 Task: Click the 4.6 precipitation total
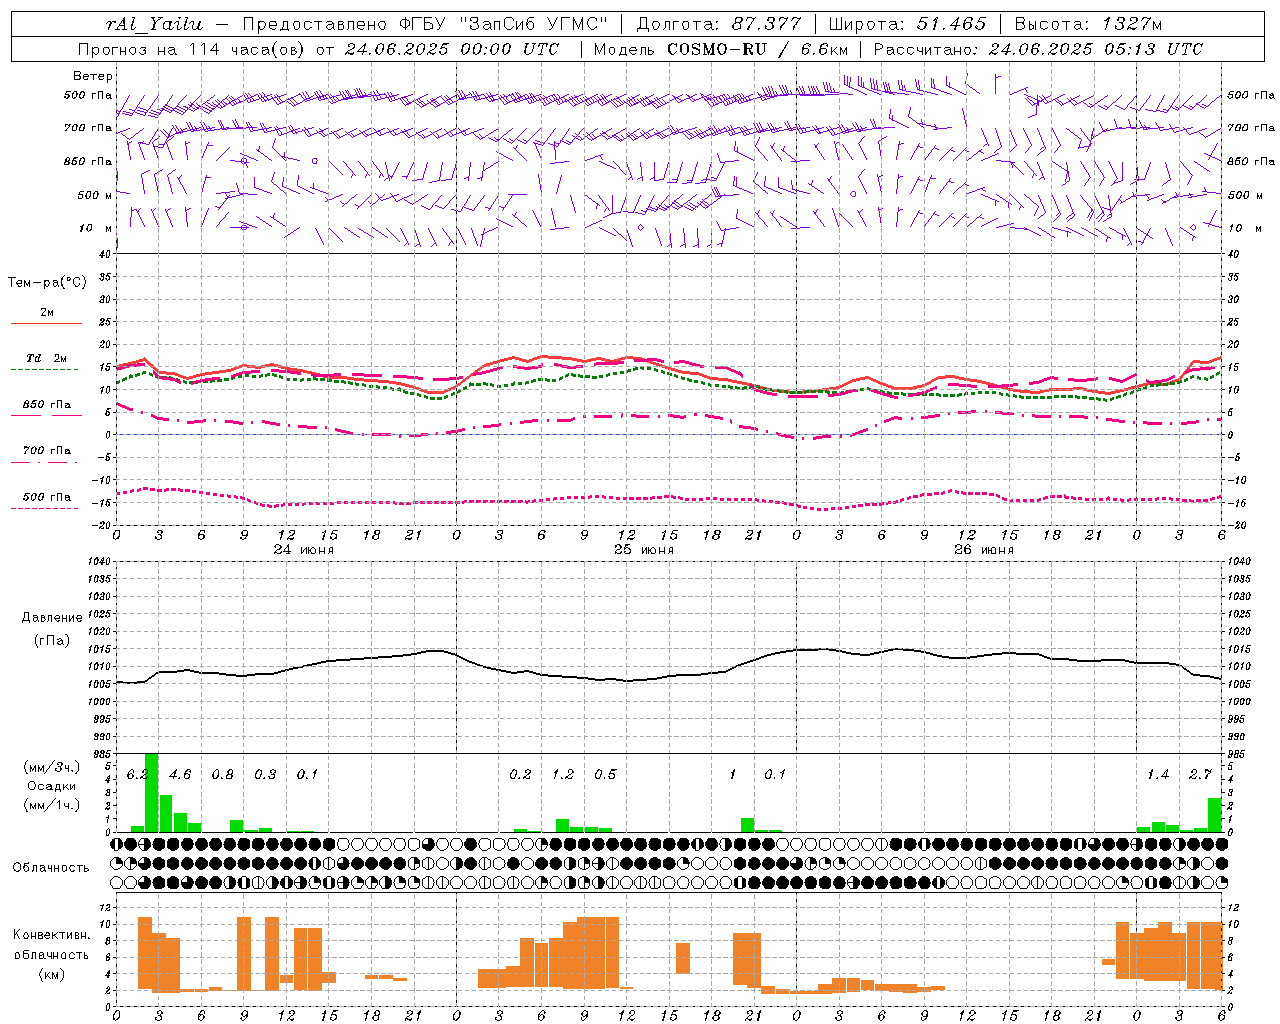(x=180, y=774)
